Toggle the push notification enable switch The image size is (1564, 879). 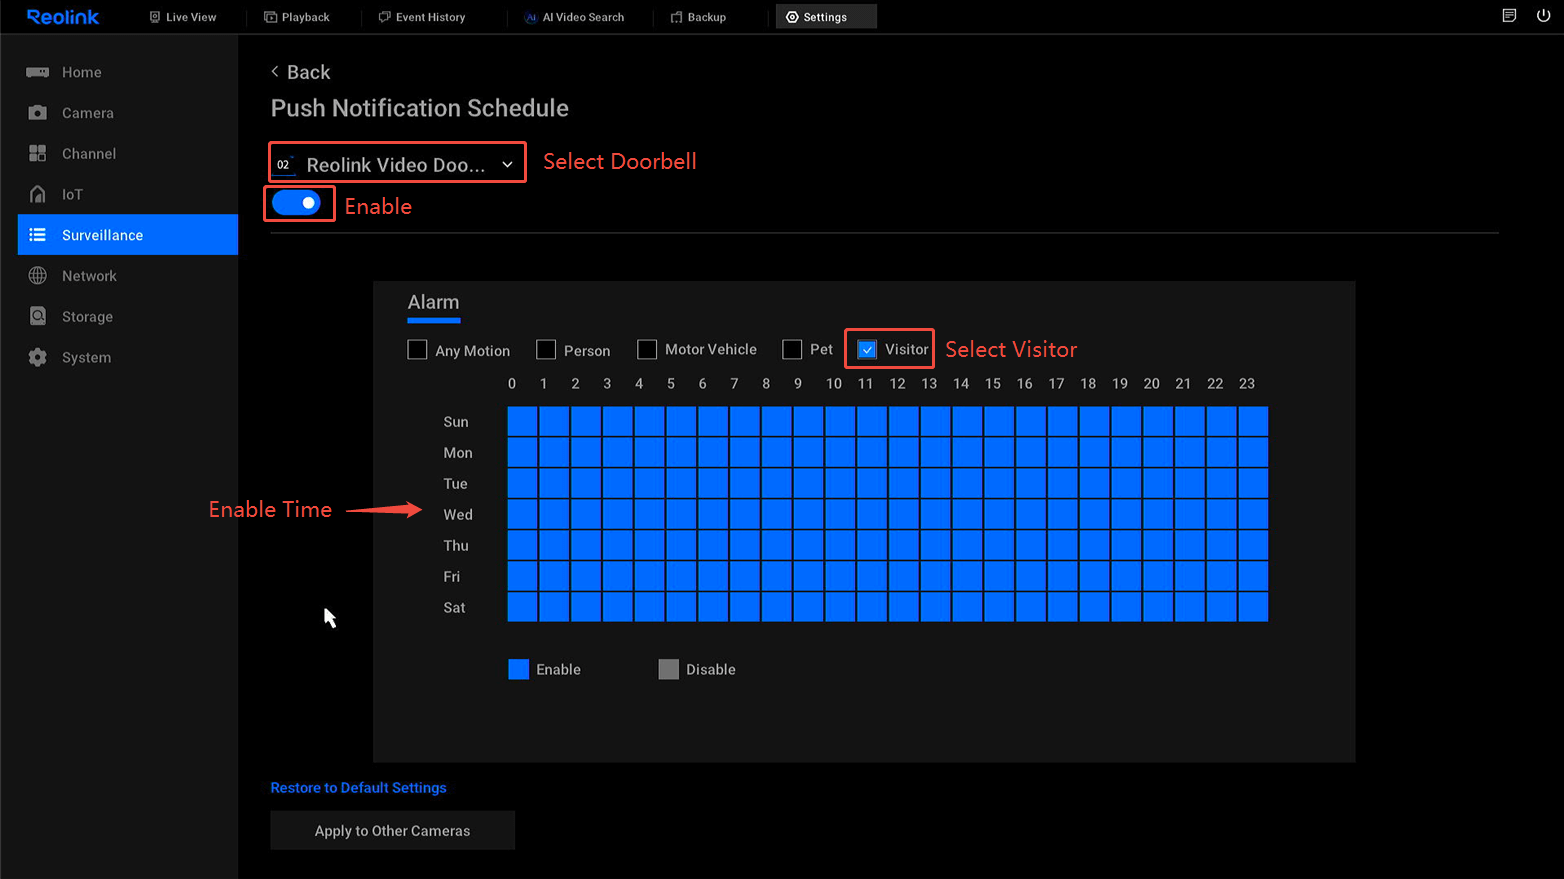click(297, 203)
